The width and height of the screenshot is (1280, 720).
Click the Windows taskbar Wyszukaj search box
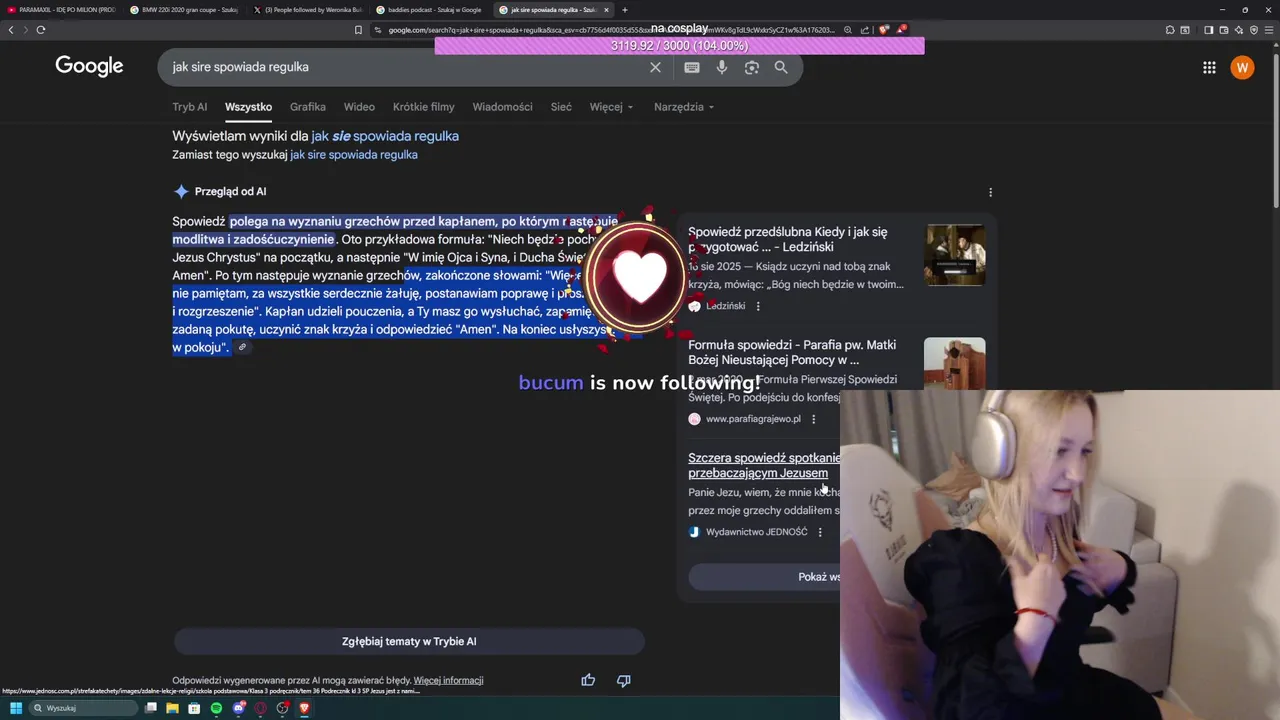click(82, 708)
